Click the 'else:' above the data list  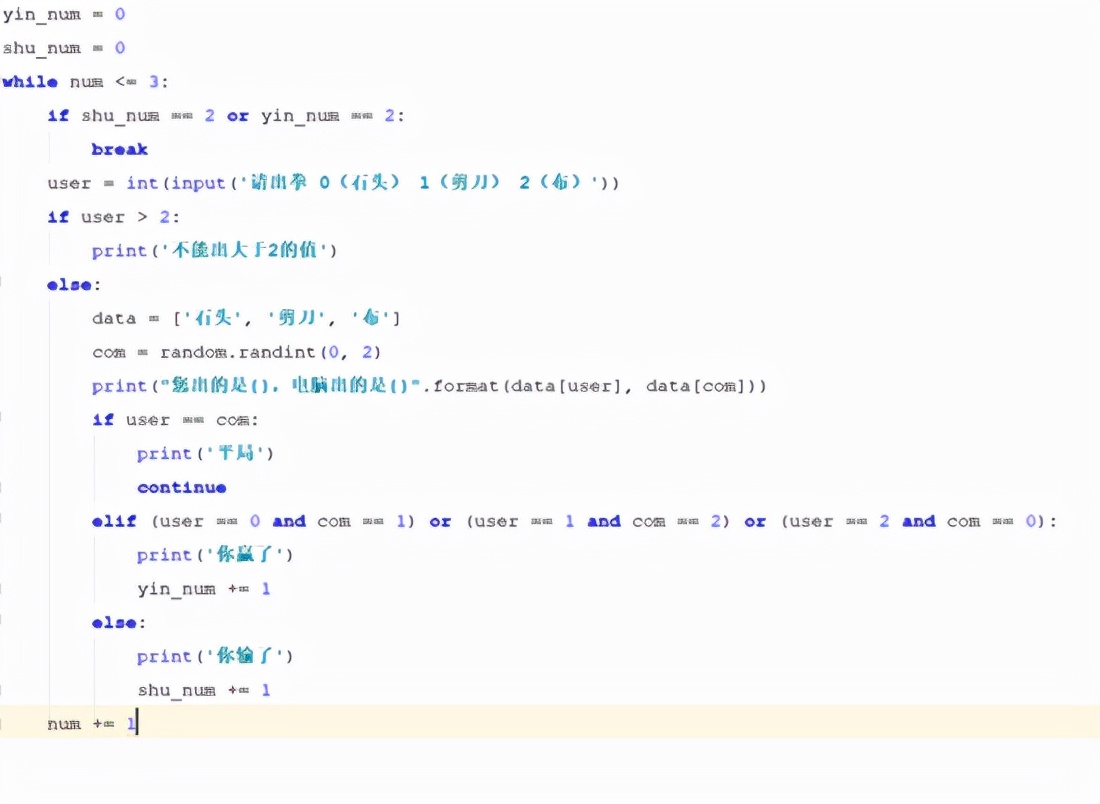[74, 284]
